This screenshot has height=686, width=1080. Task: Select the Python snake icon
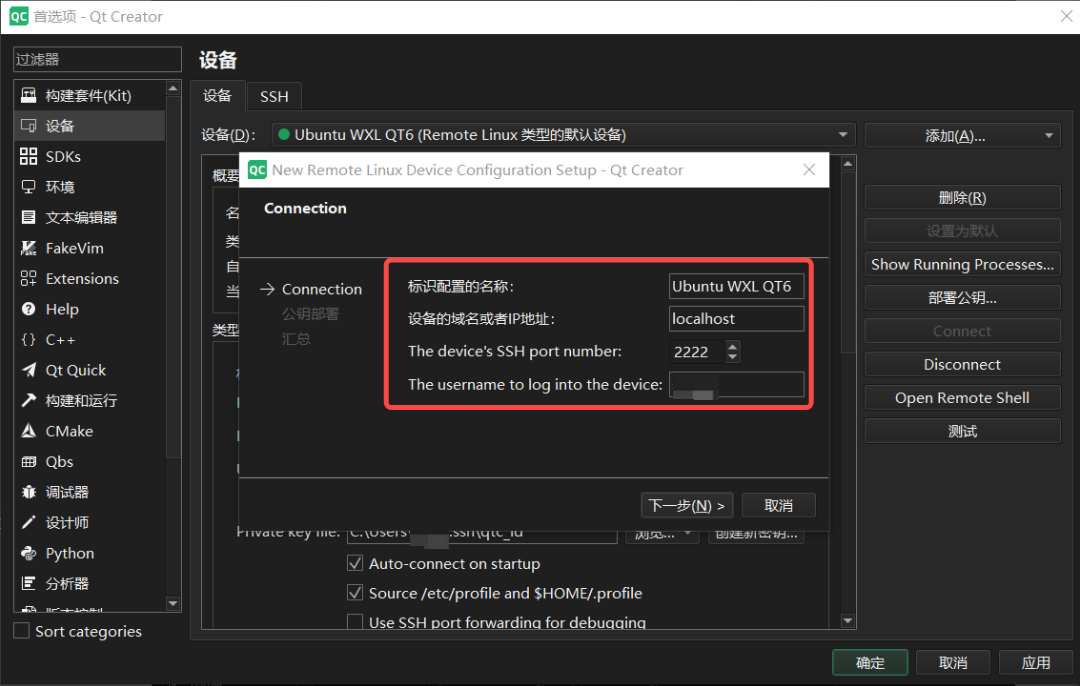(x=28, y=553)
